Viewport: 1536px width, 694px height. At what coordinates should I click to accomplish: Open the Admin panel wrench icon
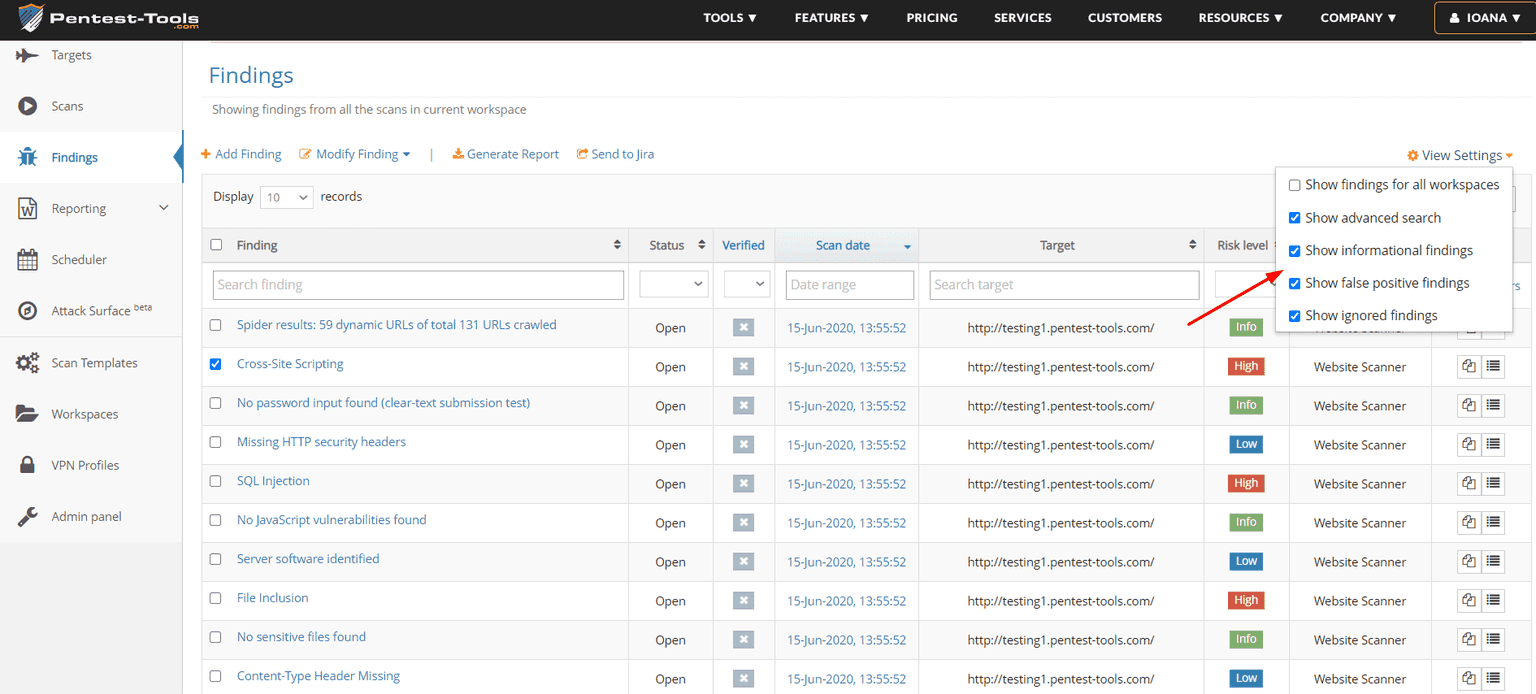pos(28,517)
